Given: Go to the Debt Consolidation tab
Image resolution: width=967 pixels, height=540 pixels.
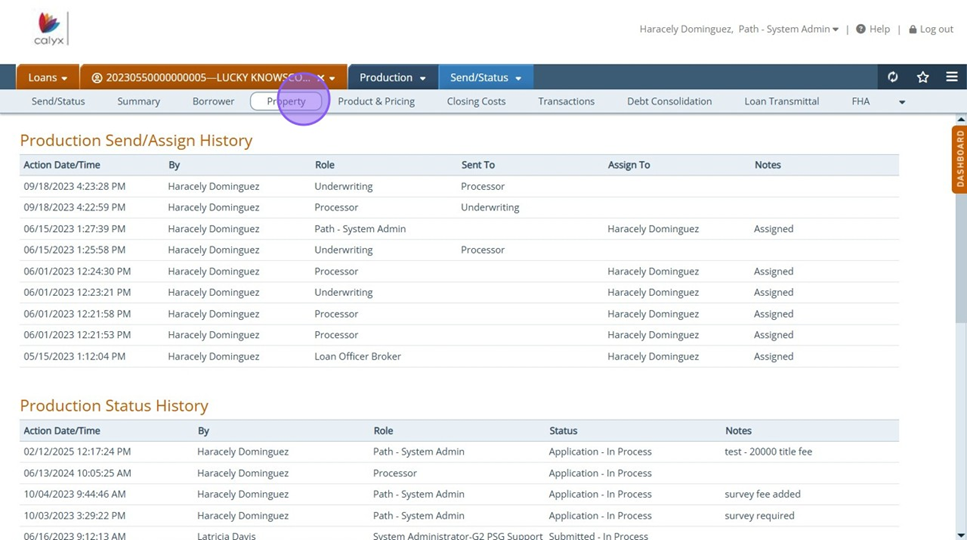Looking at the screenshot, I should tap(669, 101).
